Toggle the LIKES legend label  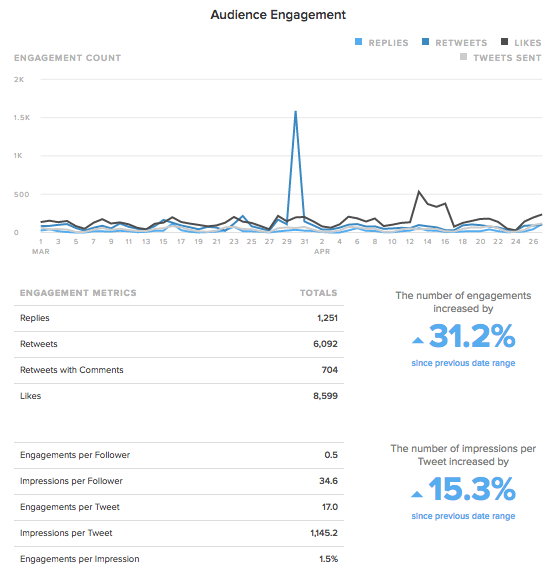pos(528,43)
